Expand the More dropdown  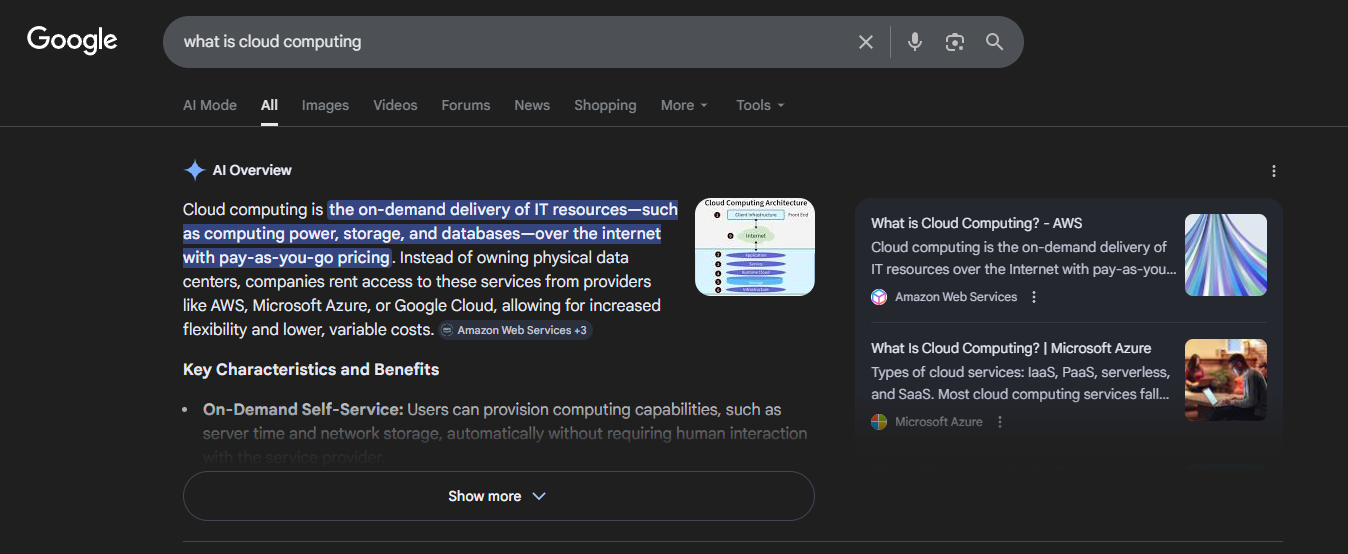point(684,105)
